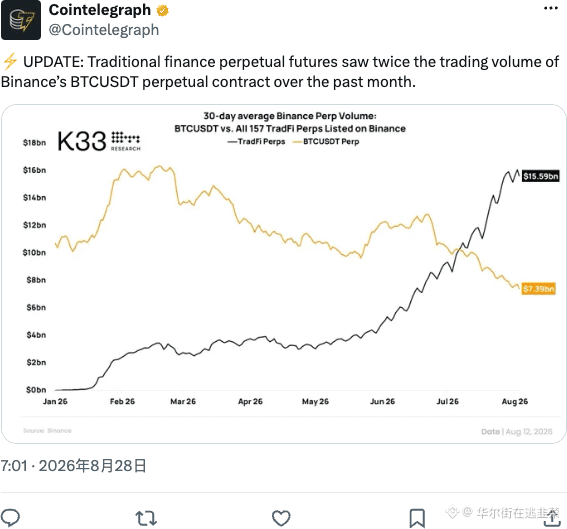Click the reply speech bubble icon
The height and width of the screenshot is (529, 567).
[x=10, y=517]
